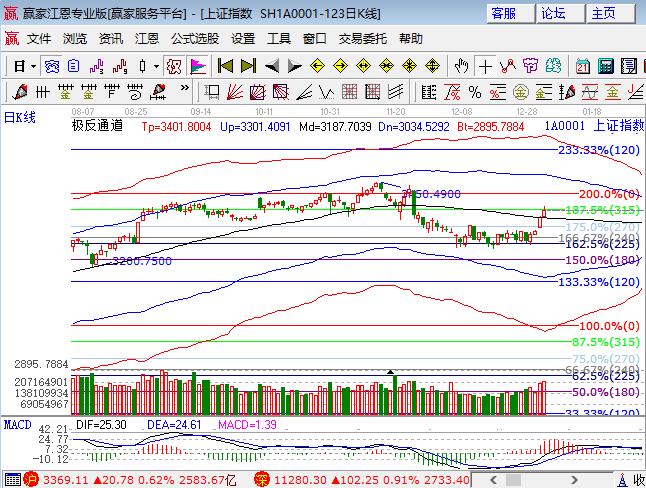
Task: Expand the period type dropdown arrow
Action: click(33, 66)
